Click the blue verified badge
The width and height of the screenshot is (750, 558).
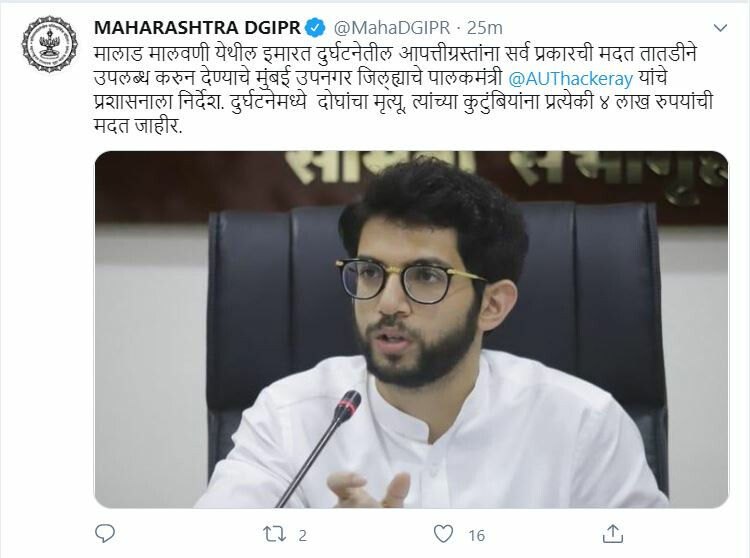tap(316, 28)
